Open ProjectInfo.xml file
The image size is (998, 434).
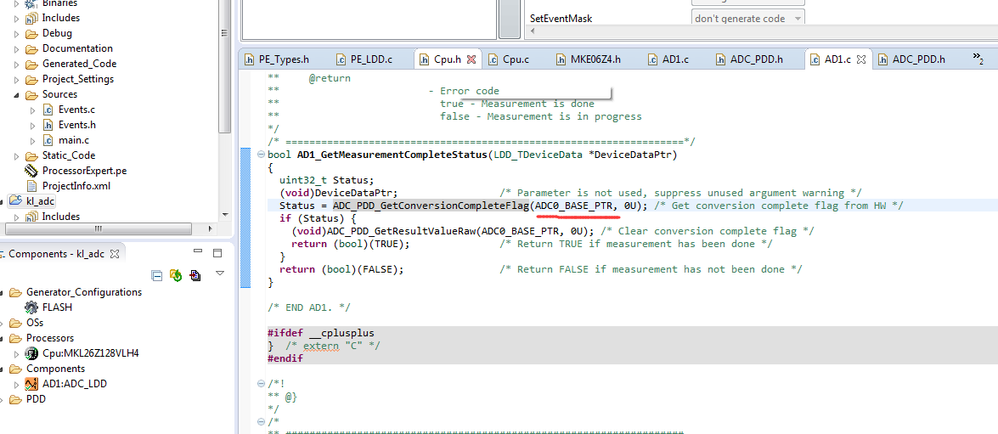(76, 186)
